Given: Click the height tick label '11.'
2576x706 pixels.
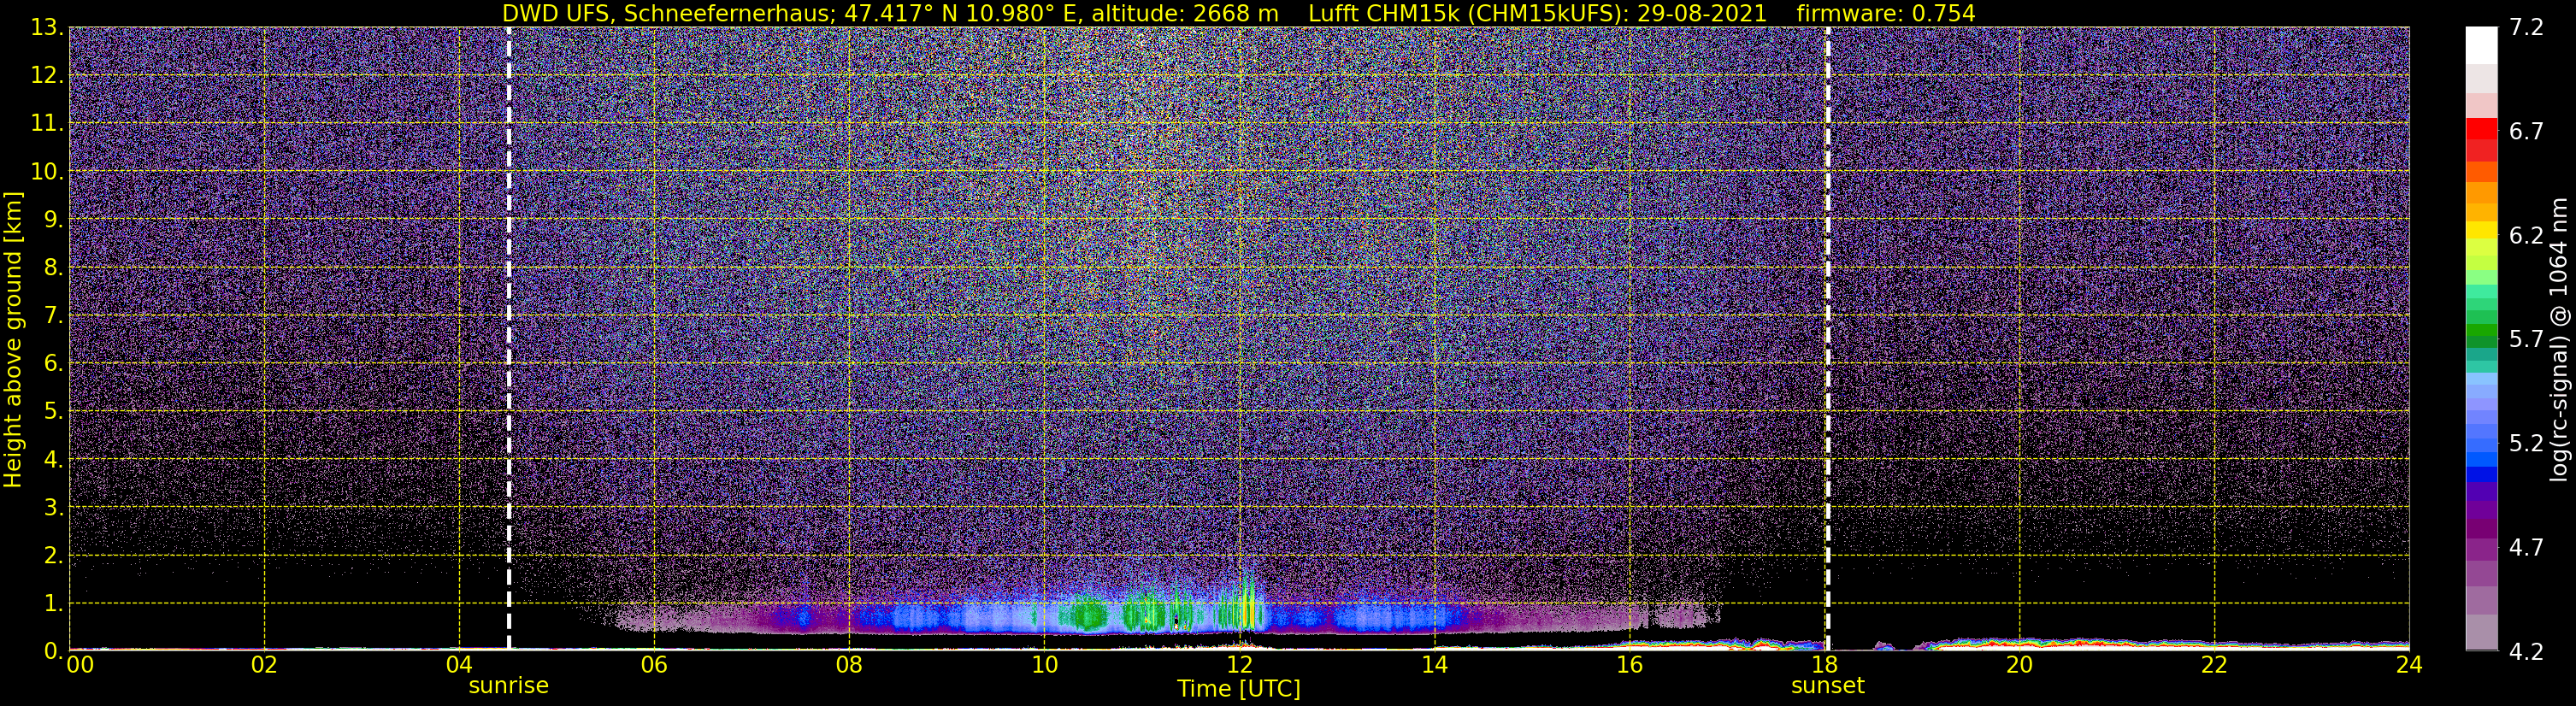Looking at the screenshot, I should click(x=47, y=124).
